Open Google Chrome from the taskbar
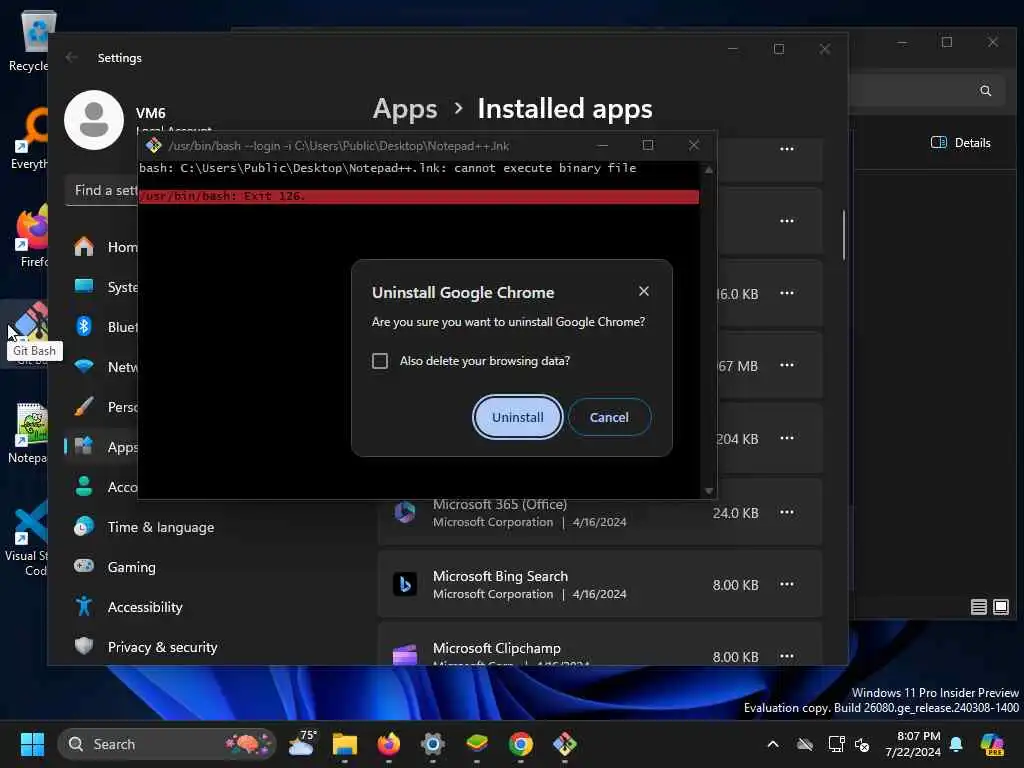Viewport: 1024px width, 768px height. pos(520,744)
